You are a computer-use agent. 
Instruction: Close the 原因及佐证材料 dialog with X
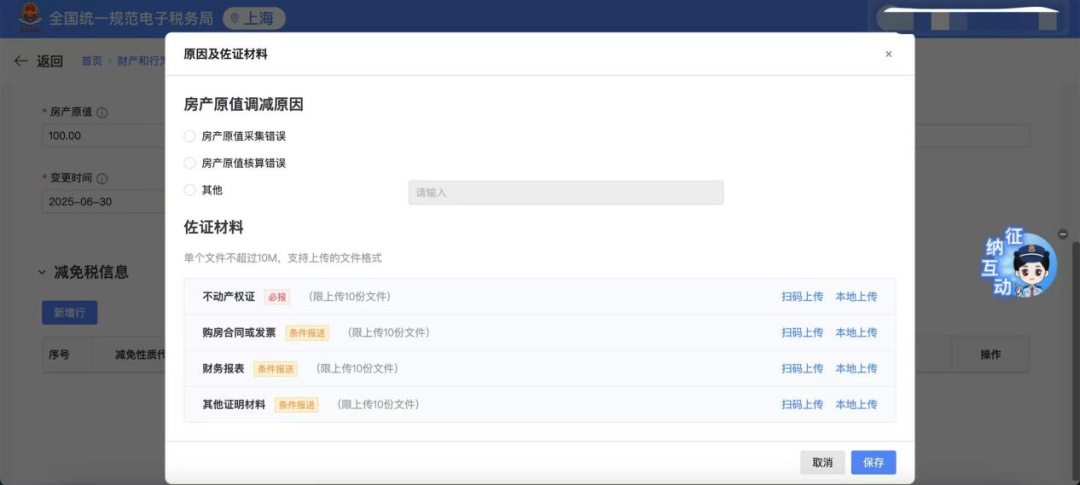pos(888,54)
